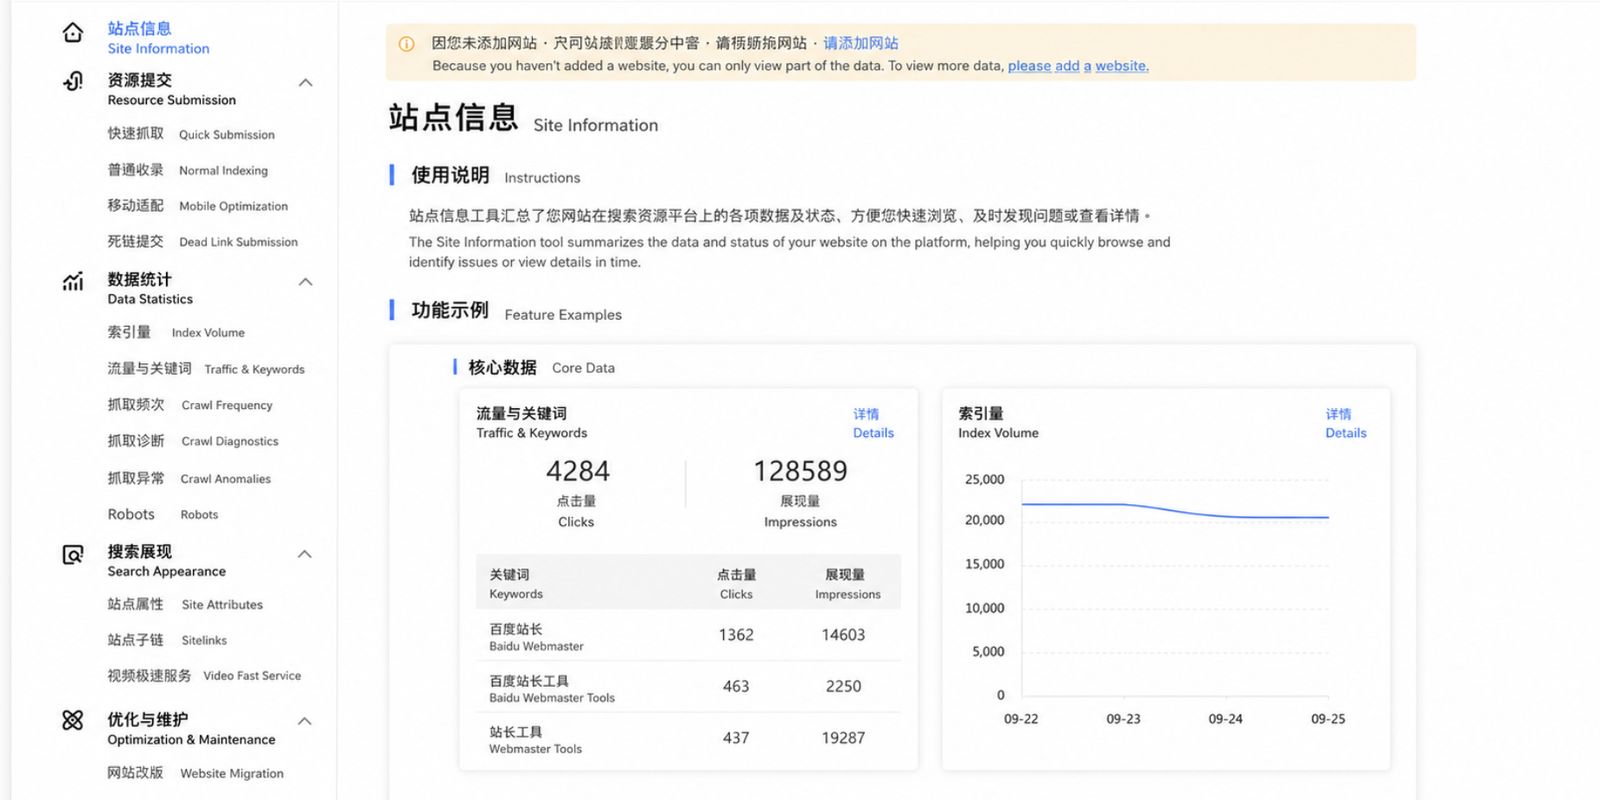Screen dimensions: 1600x800
Task: Open Details for Traffic & Keywords card
Action: tap(873, 423)
